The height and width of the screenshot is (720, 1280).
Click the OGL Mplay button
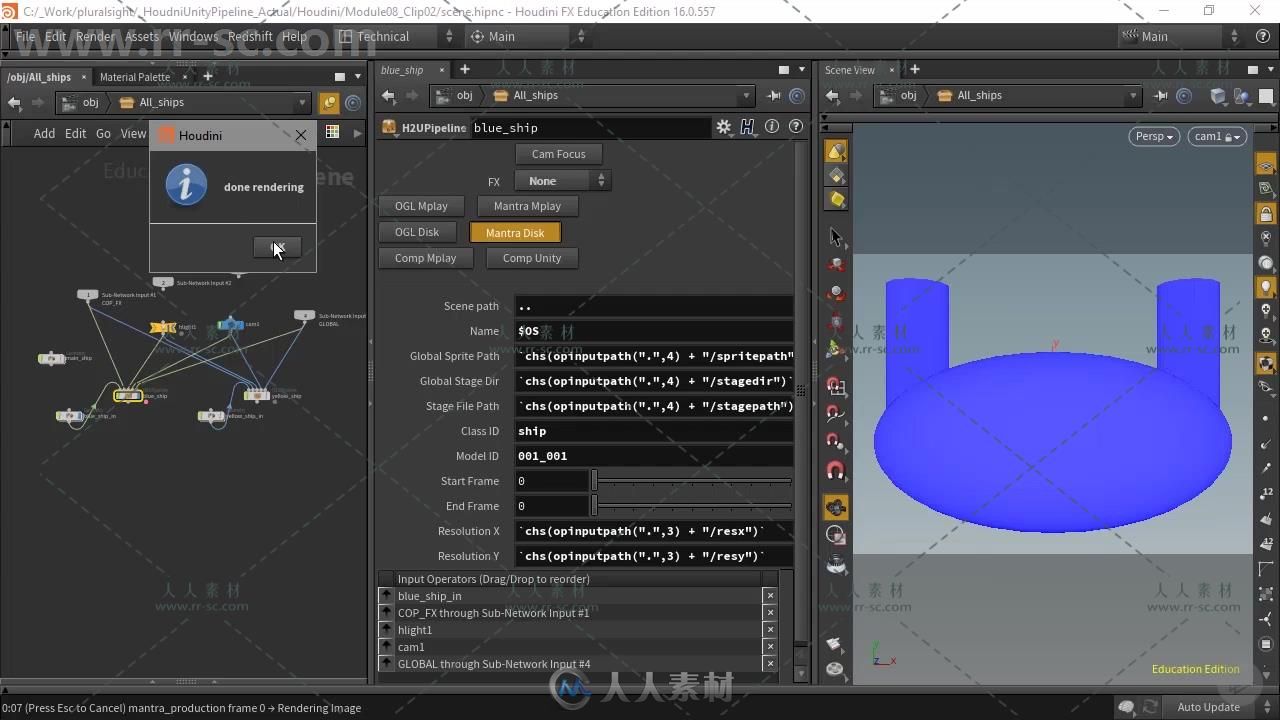point(421,206)
